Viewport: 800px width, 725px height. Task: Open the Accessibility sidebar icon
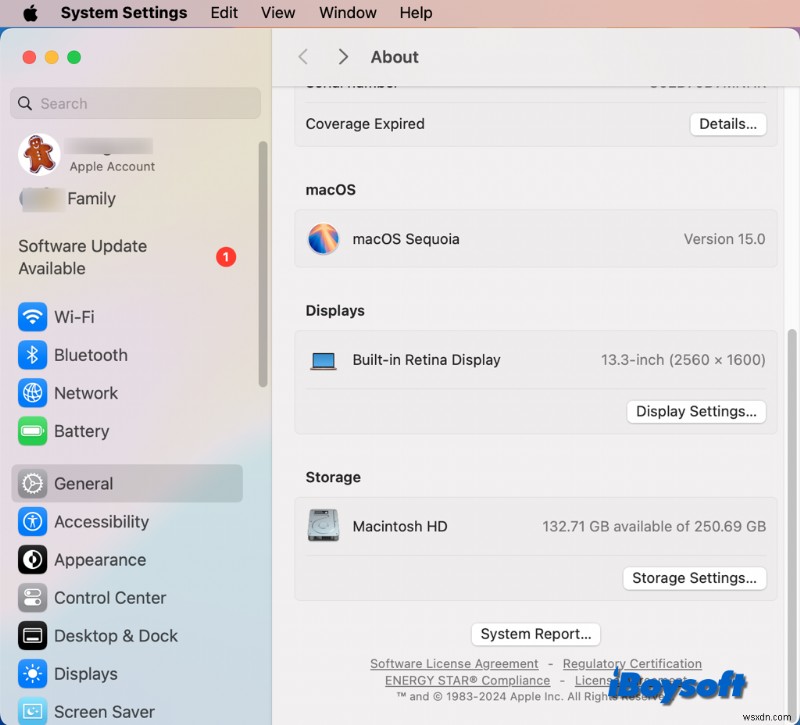click(33, 521)
